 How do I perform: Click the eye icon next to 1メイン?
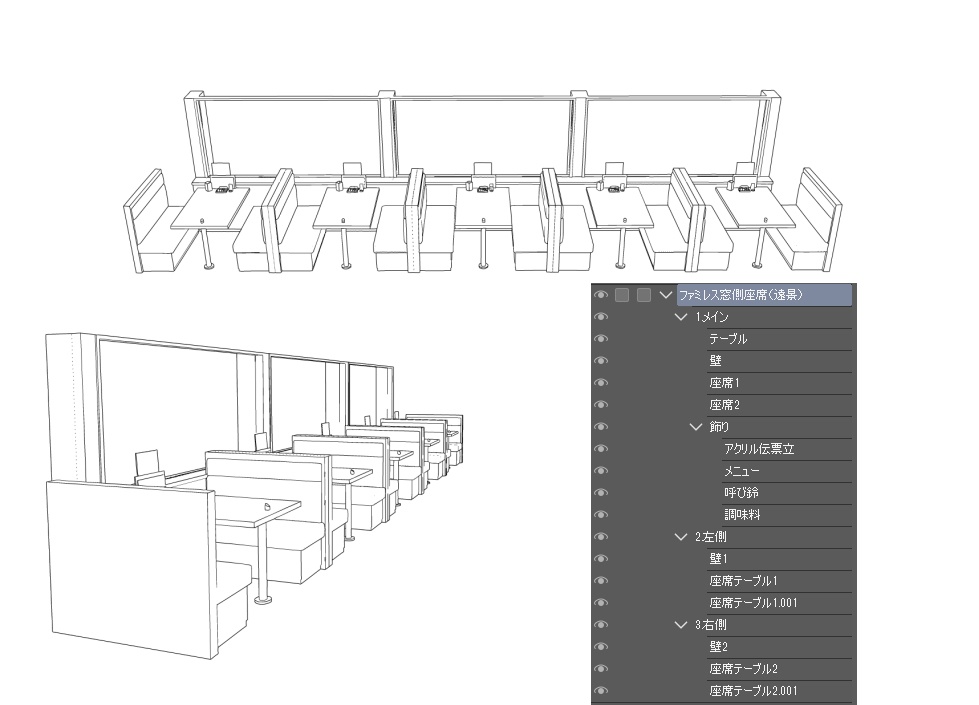tap(600, 317)
